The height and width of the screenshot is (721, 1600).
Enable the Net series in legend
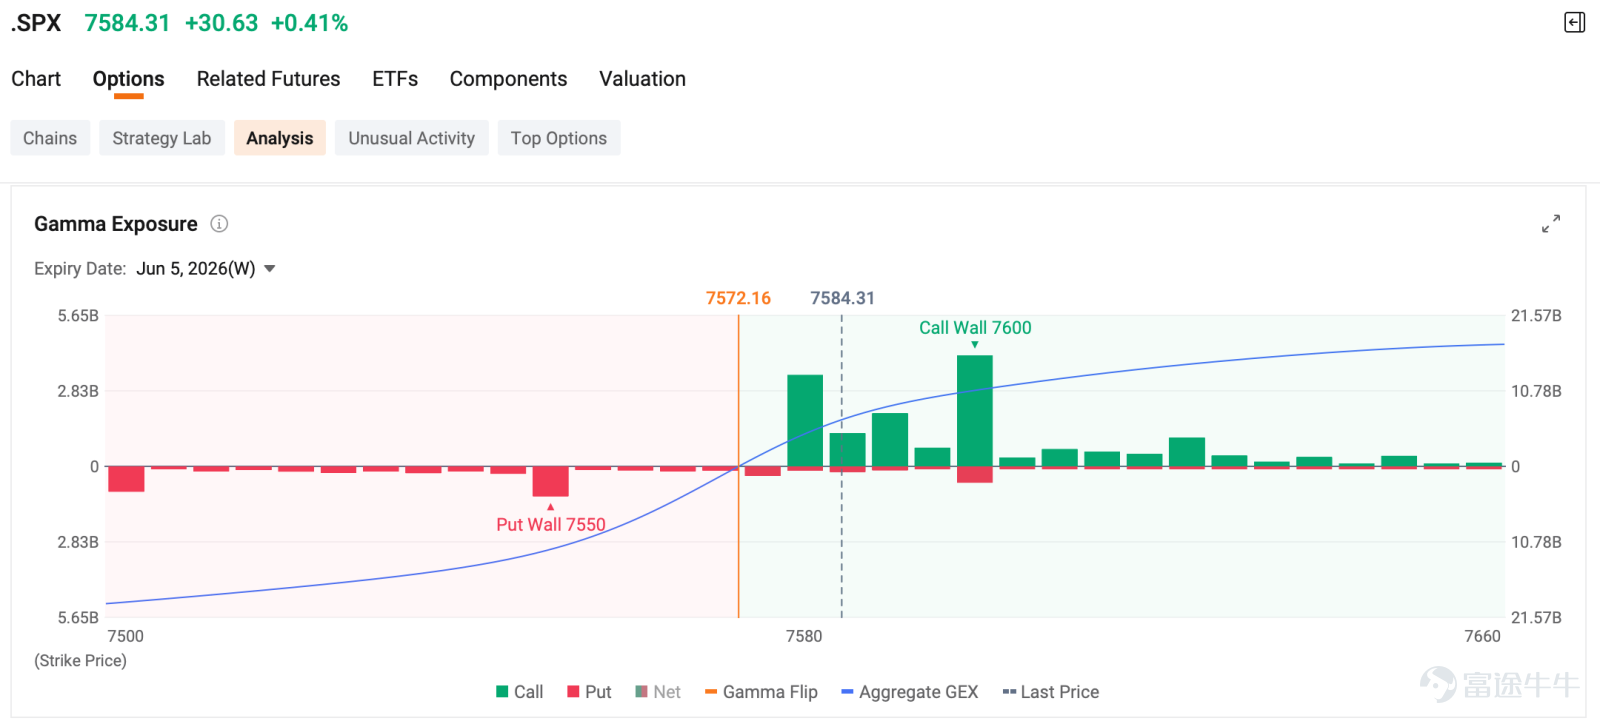click(x=658, y=692)
